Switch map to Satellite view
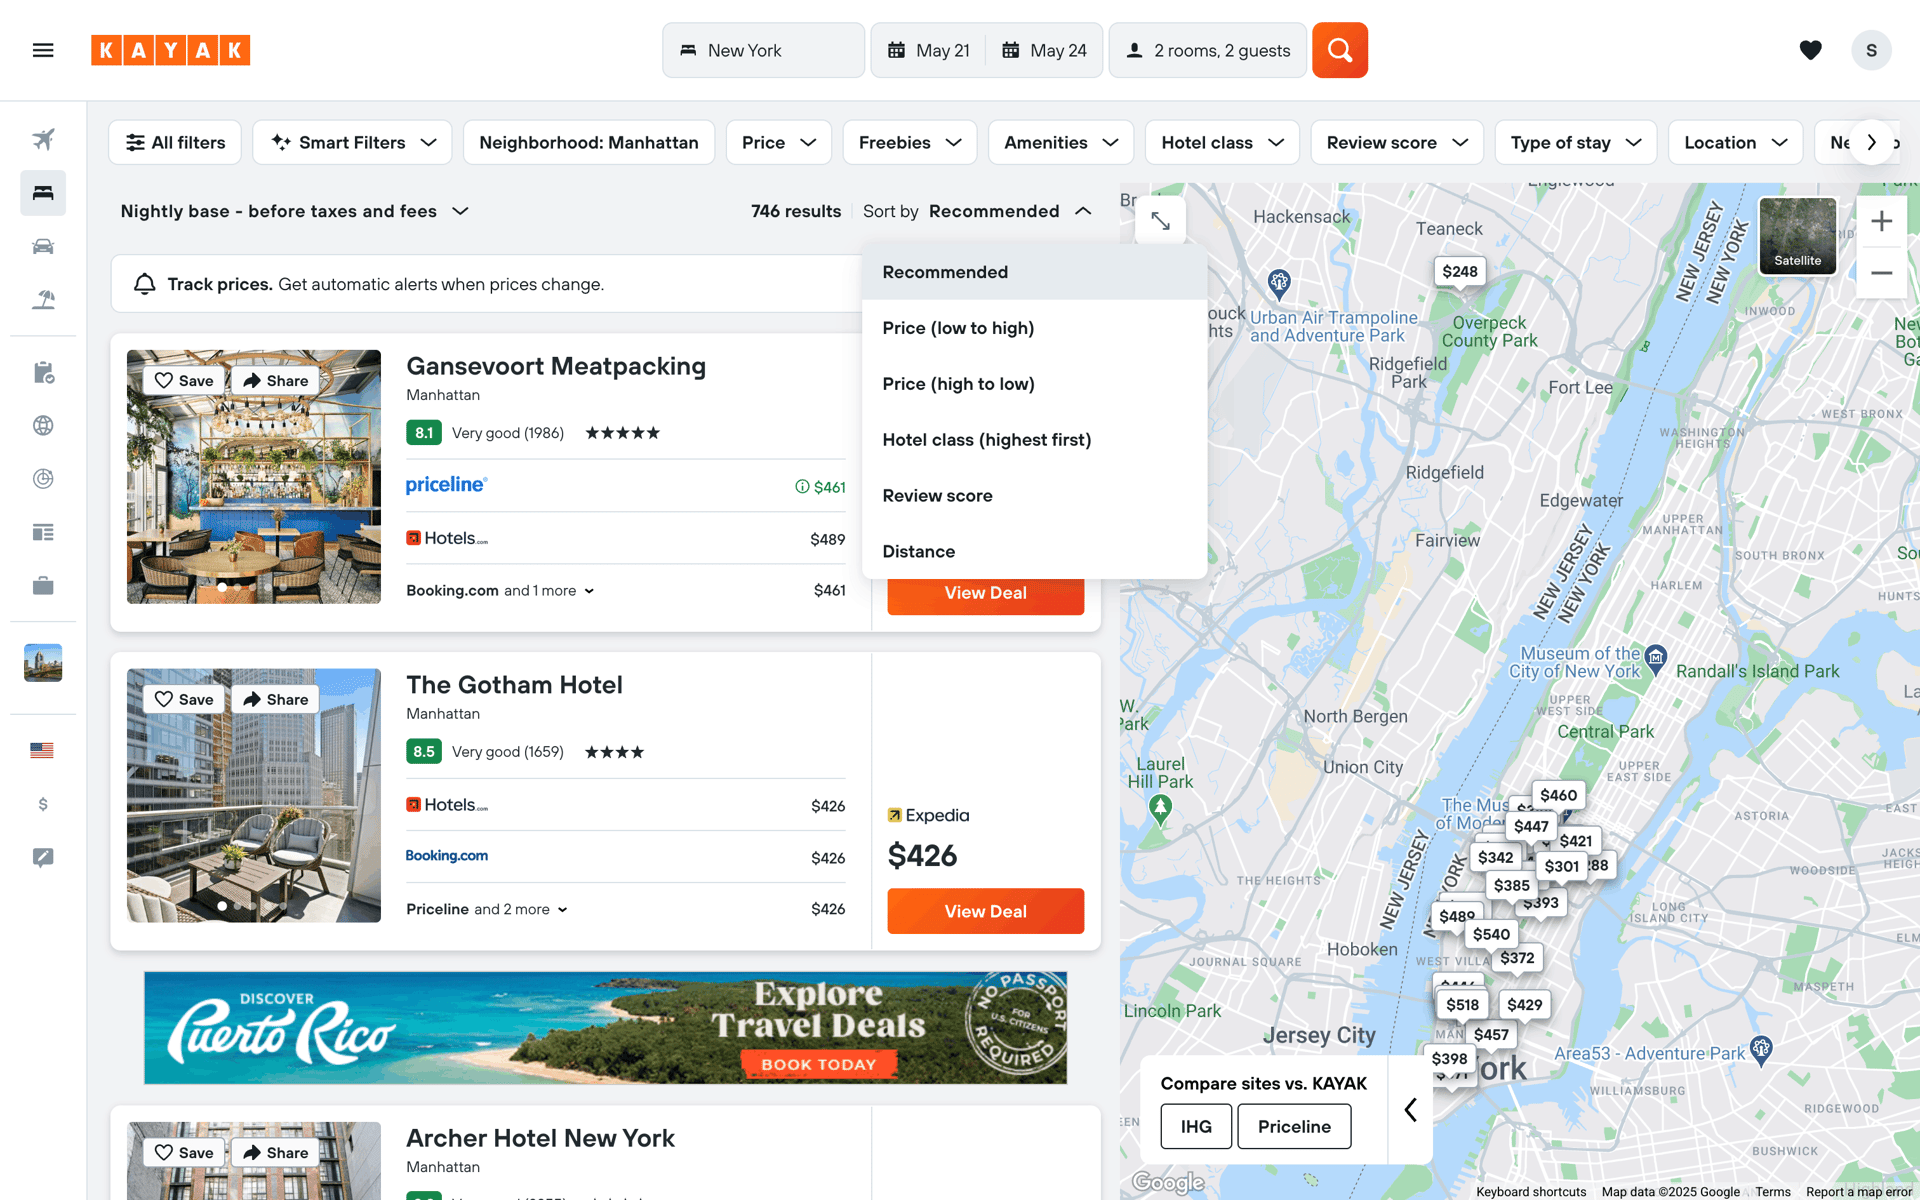 (1797, 236)
